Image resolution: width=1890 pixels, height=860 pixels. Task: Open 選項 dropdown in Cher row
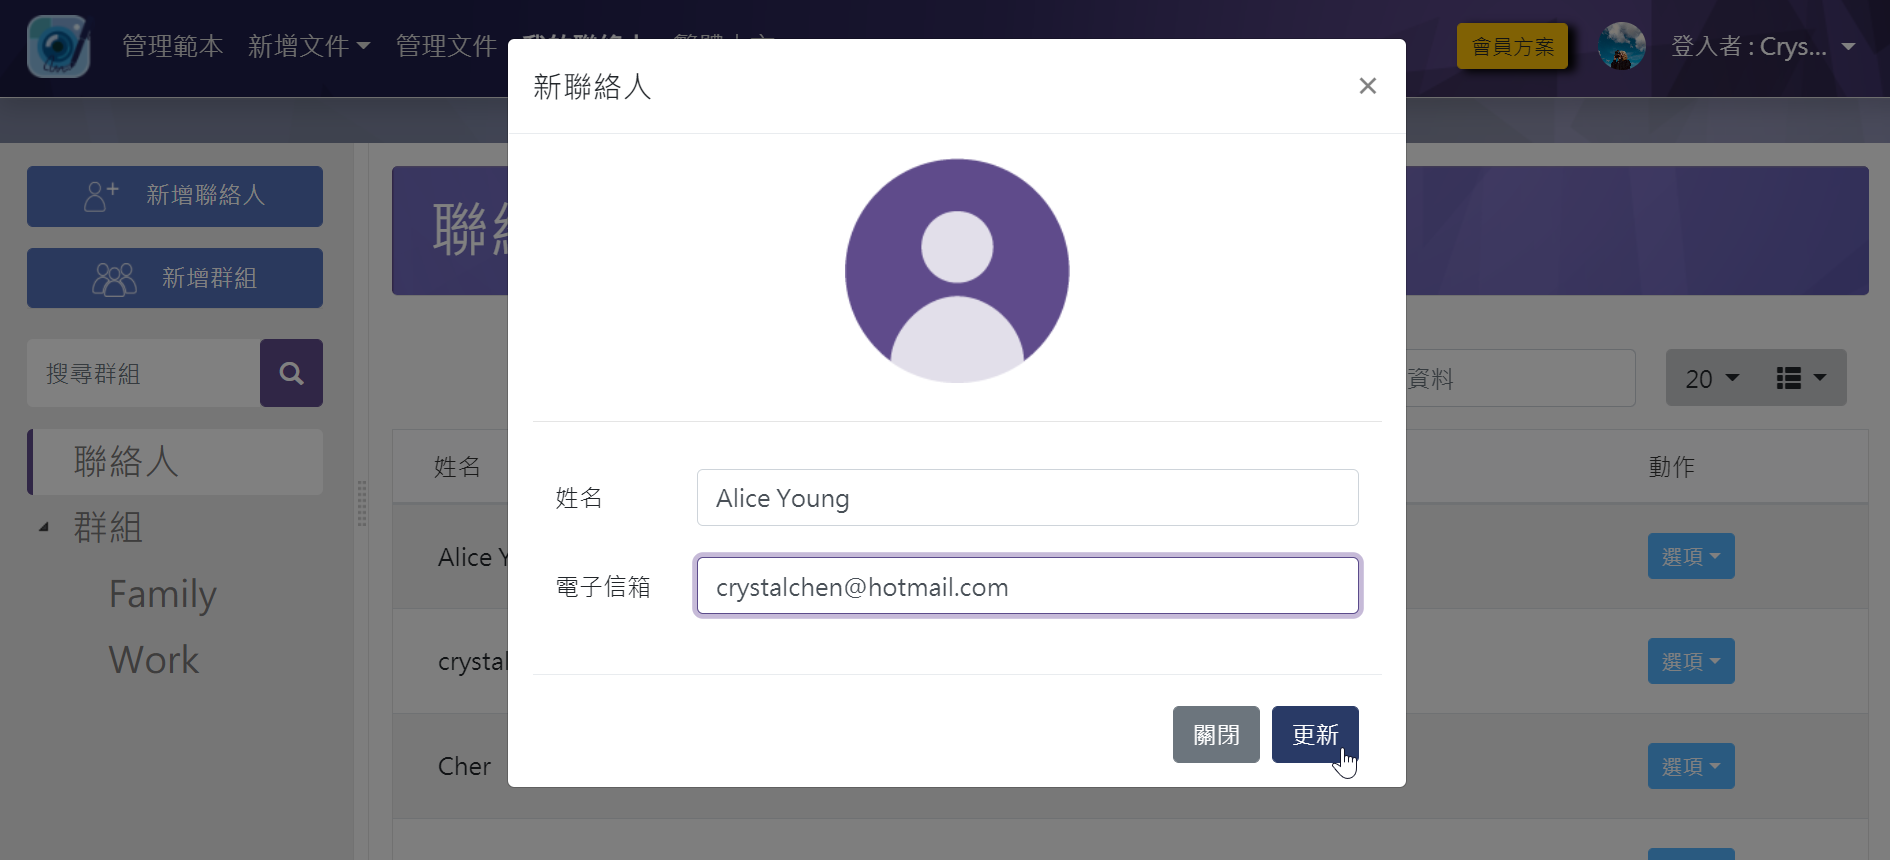pyautogui.click(x=1691, y=767)
